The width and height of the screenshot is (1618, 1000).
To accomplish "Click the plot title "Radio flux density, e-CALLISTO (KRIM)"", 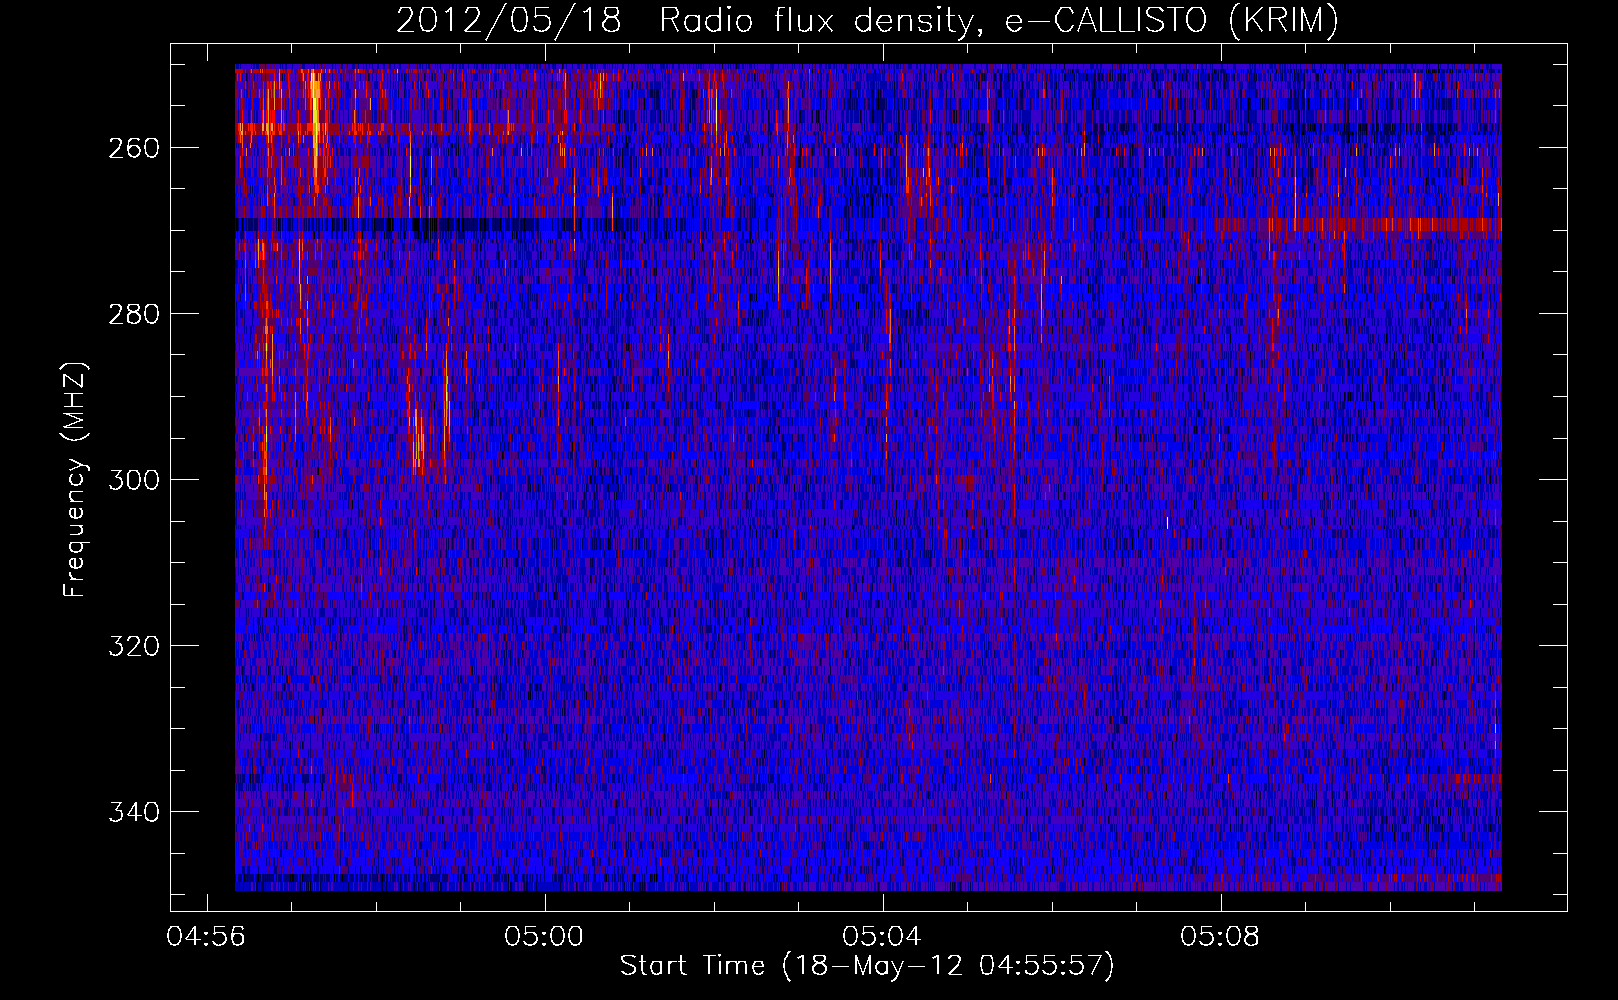I will tap(999, 21).
